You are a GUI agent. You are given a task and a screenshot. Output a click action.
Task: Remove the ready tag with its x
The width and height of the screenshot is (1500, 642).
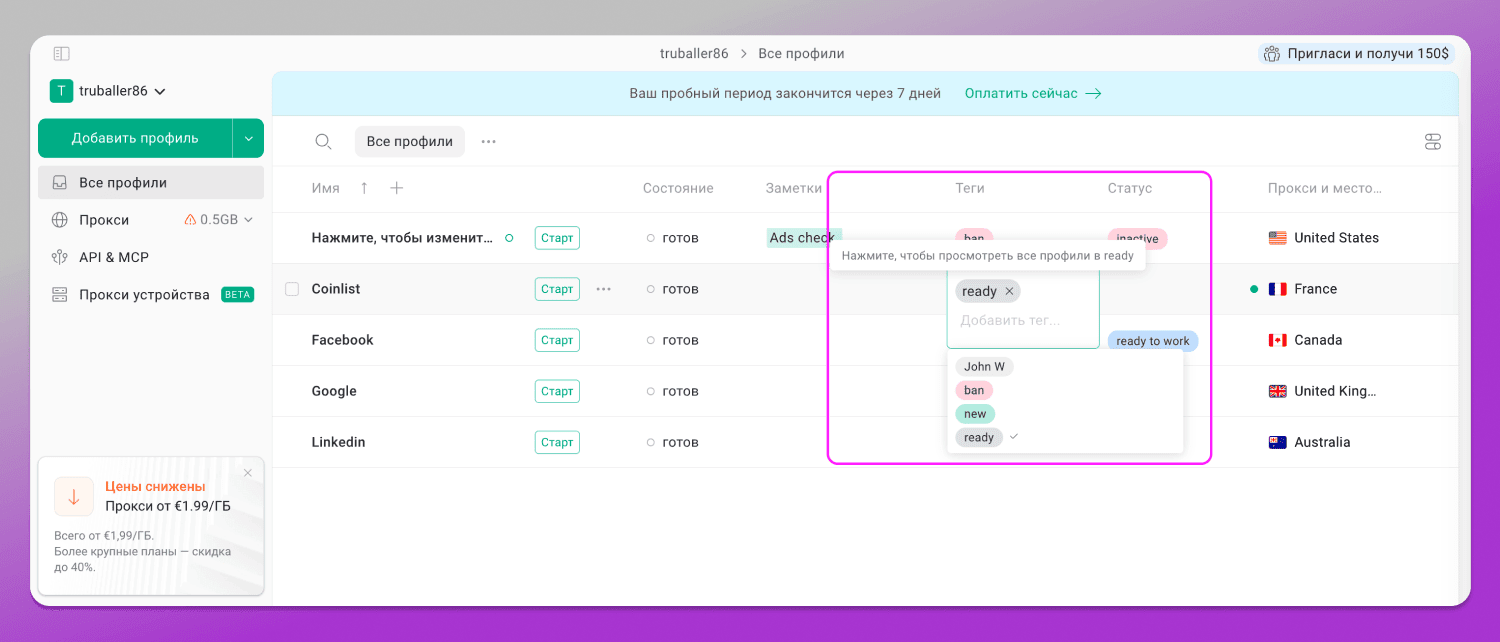(x=1009, y=292)
